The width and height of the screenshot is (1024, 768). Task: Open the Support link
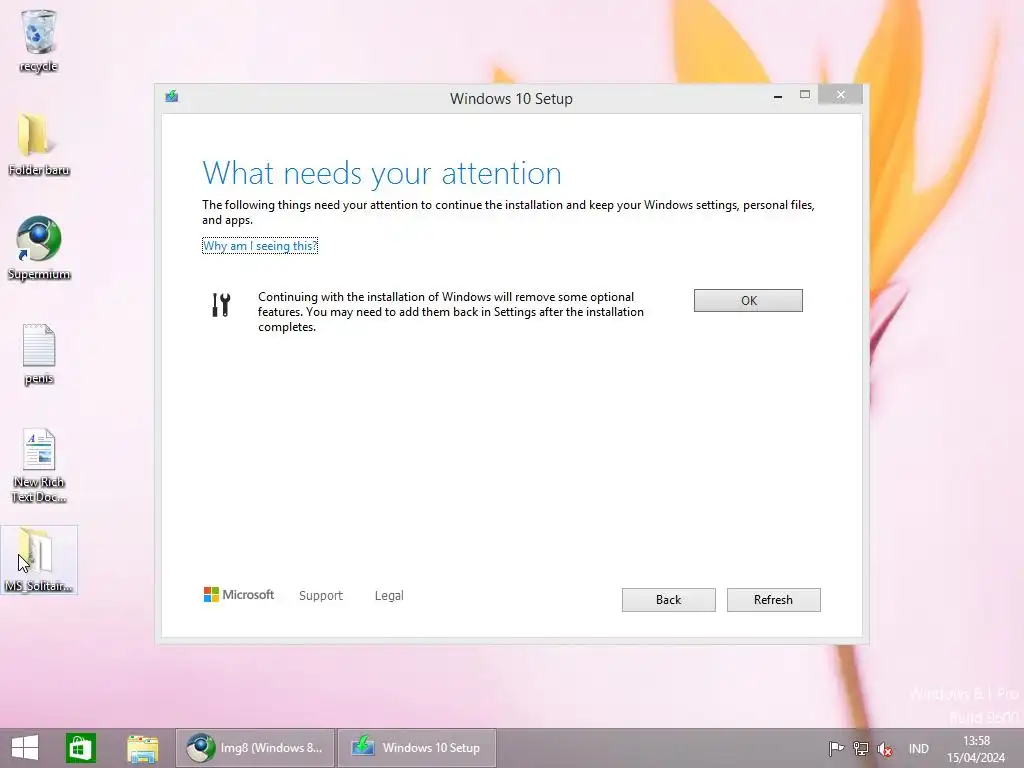pyautogui.click(x=321, y=596)
